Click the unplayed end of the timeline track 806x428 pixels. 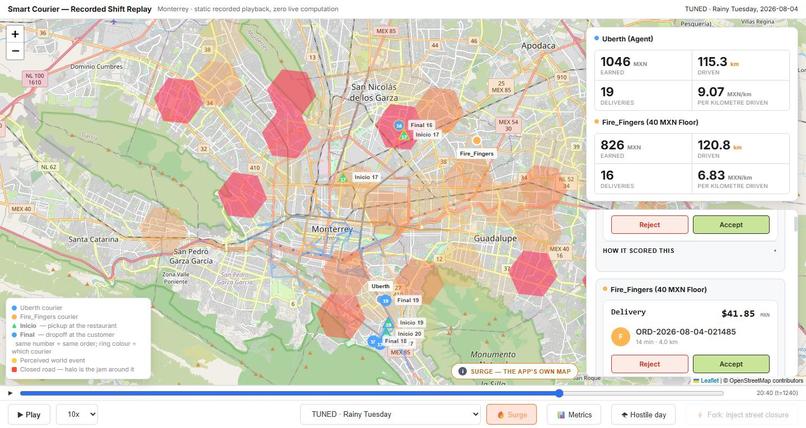point(720,393)
